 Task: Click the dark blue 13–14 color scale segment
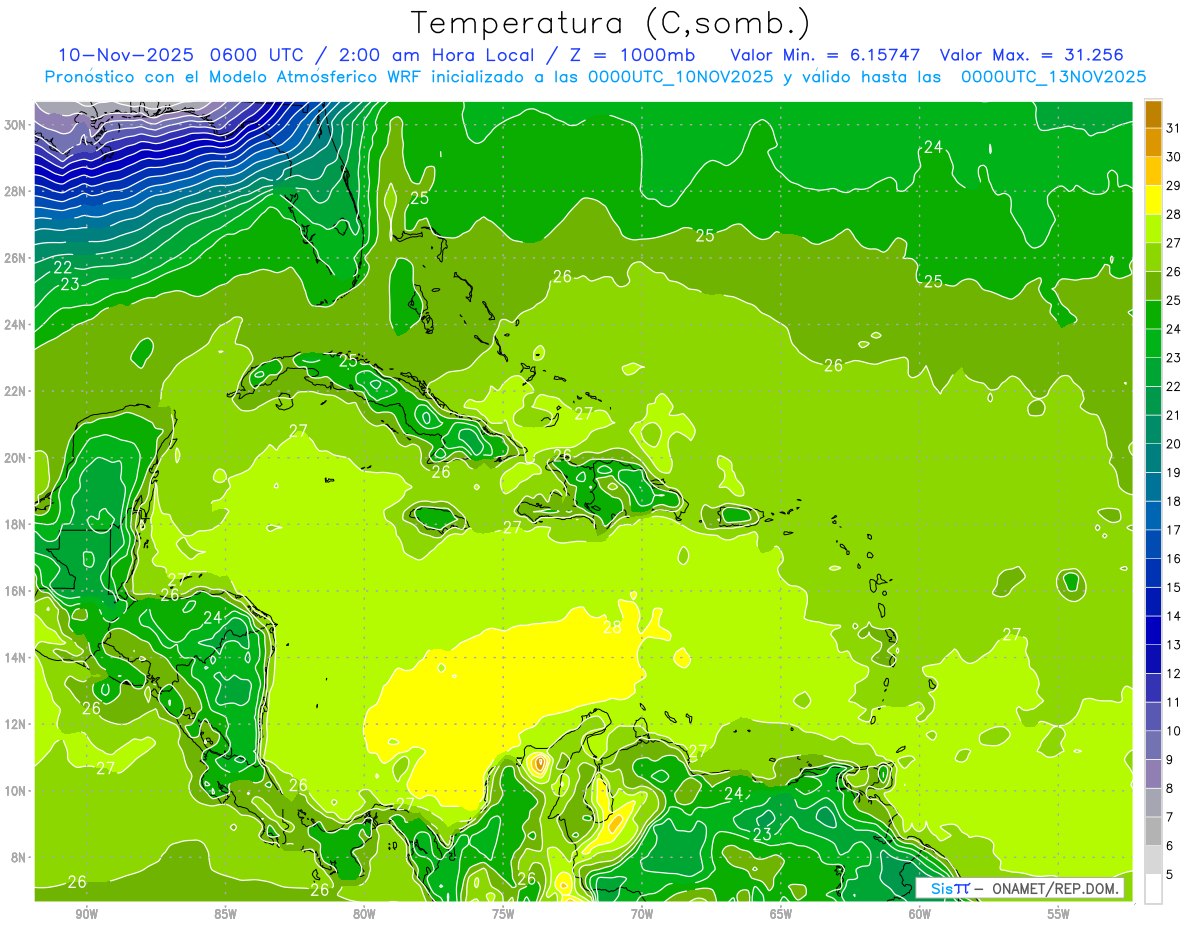[1153, 631]
